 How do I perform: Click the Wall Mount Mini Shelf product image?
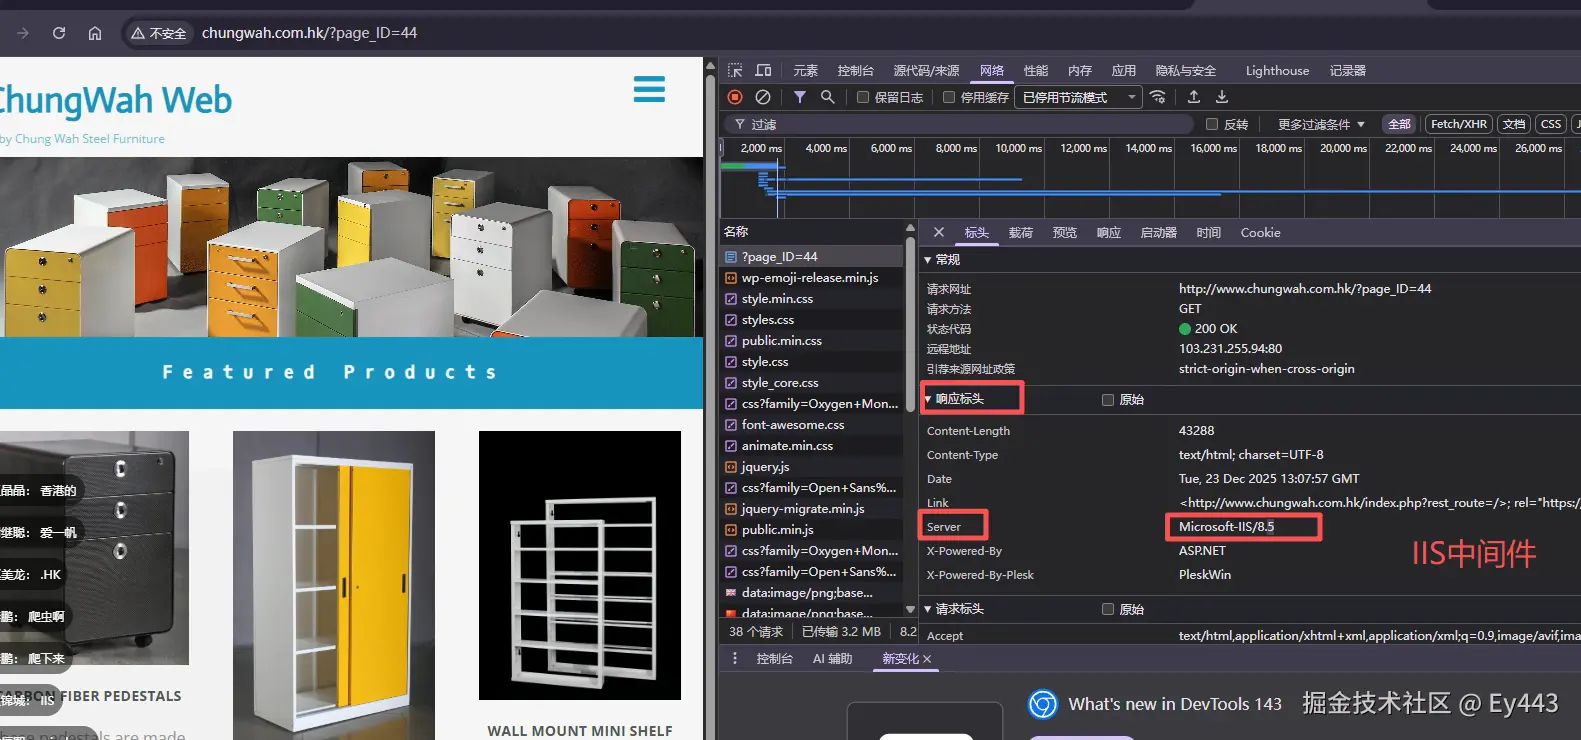pyautogui.click(x=580, y=565)
